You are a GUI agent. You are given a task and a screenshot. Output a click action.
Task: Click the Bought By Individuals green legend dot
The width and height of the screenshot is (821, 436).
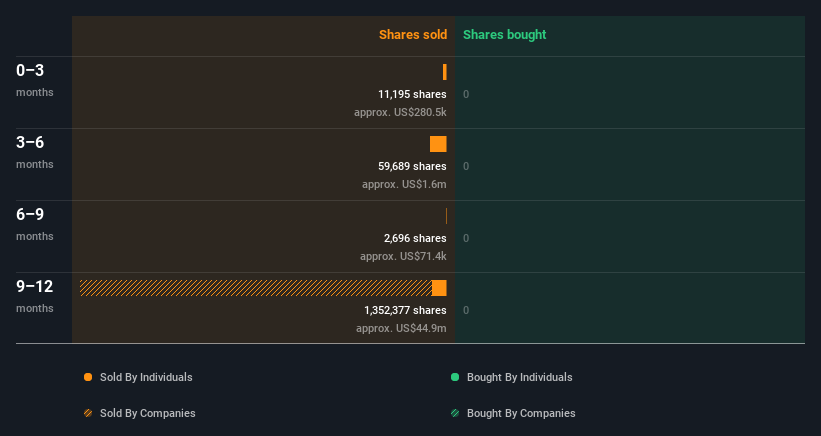coord(455,377)
